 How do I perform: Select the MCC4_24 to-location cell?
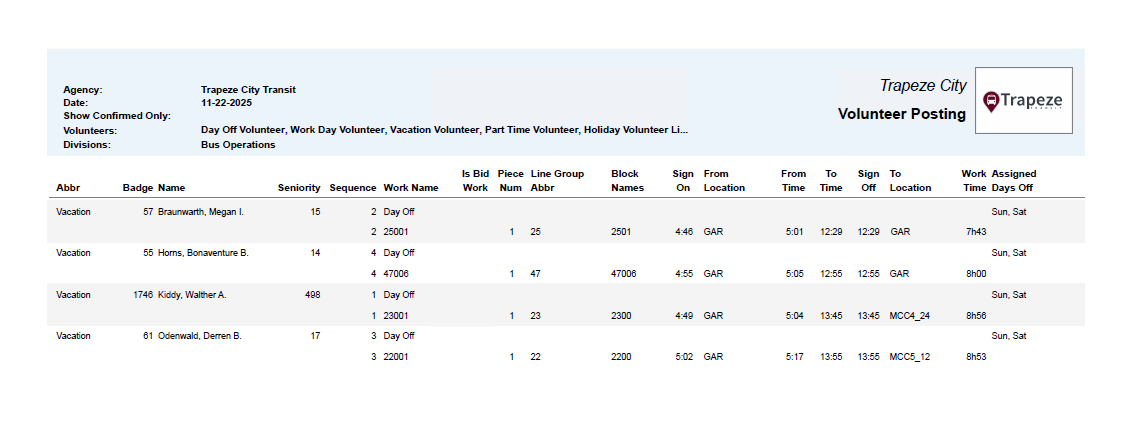[910, 315]
